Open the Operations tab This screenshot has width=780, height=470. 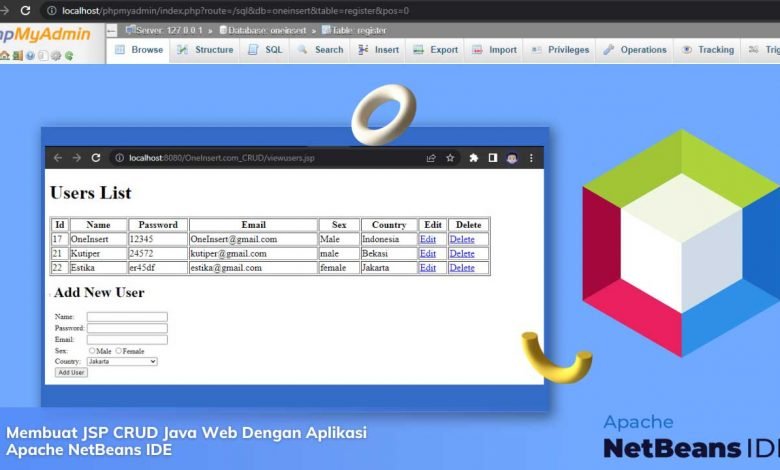635,50
